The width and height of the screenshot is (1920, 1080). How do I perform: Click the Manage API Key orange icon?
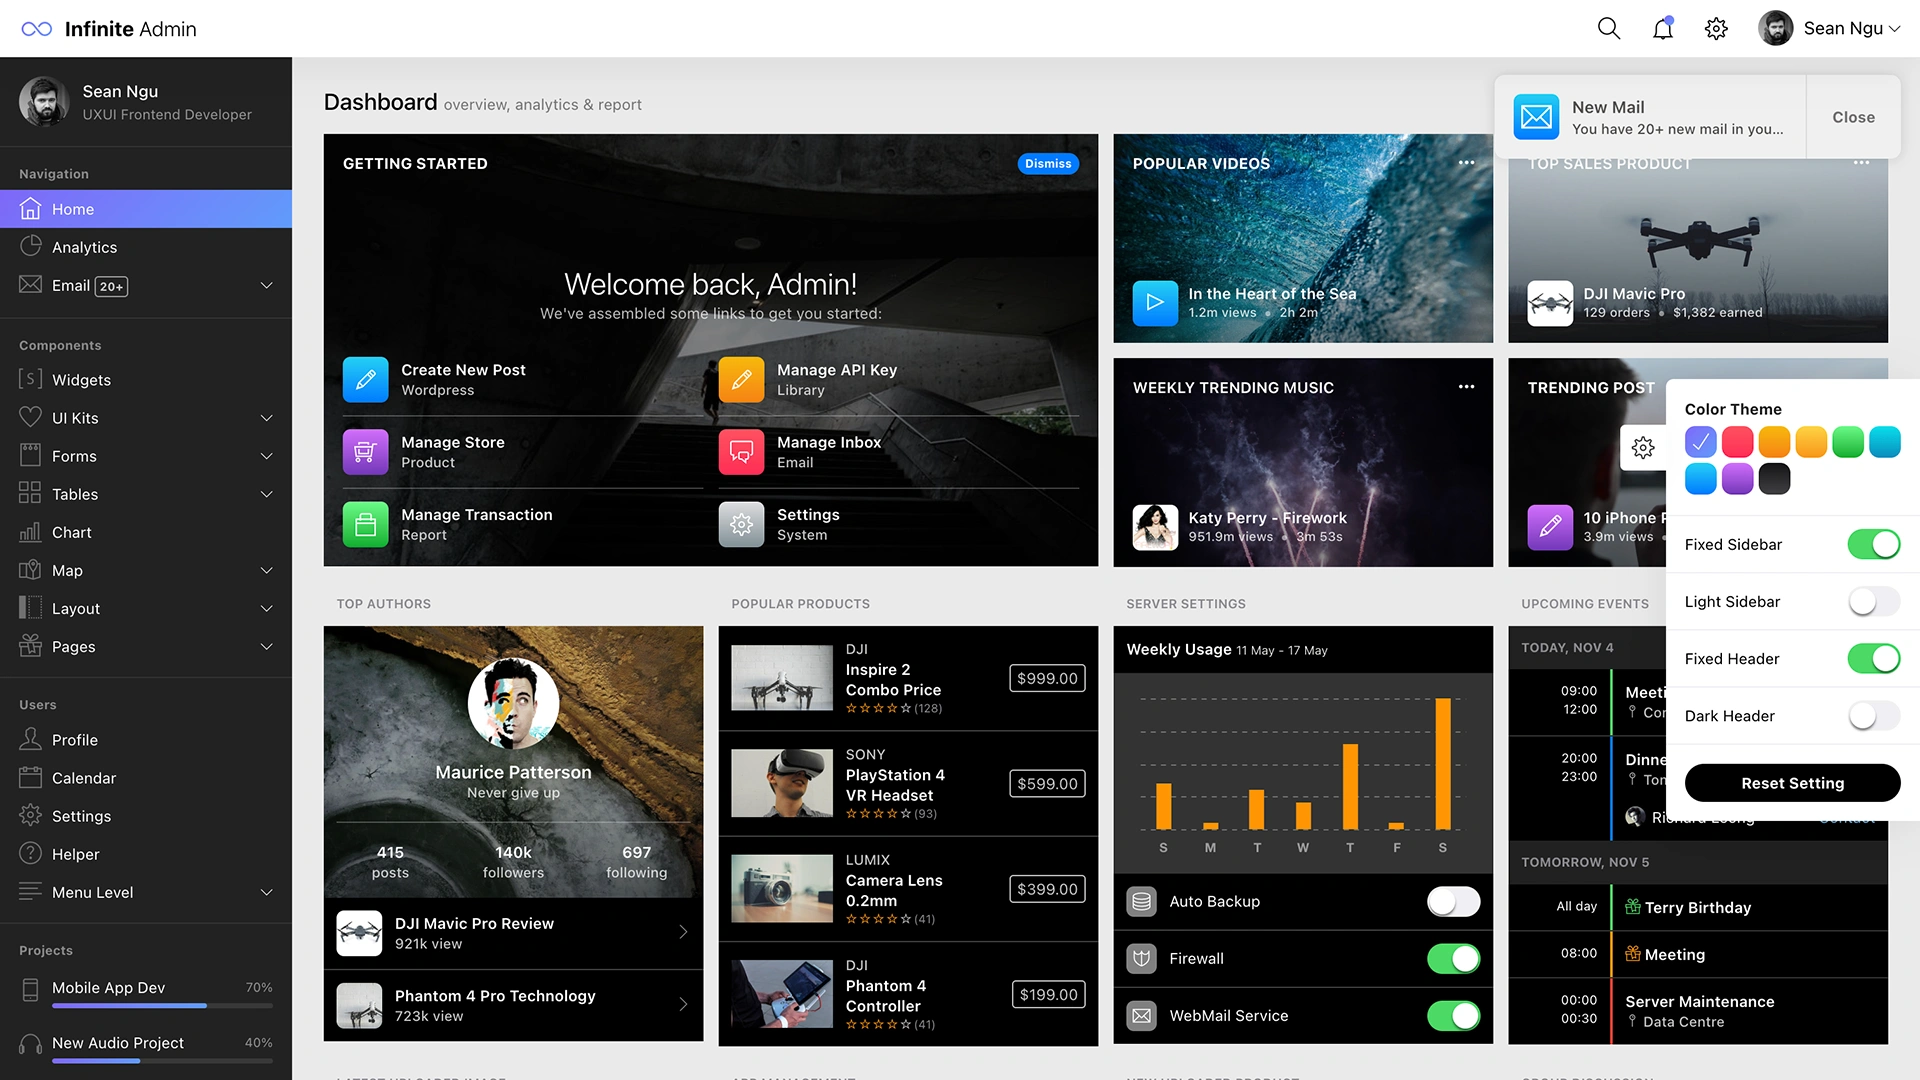(741, 380)
